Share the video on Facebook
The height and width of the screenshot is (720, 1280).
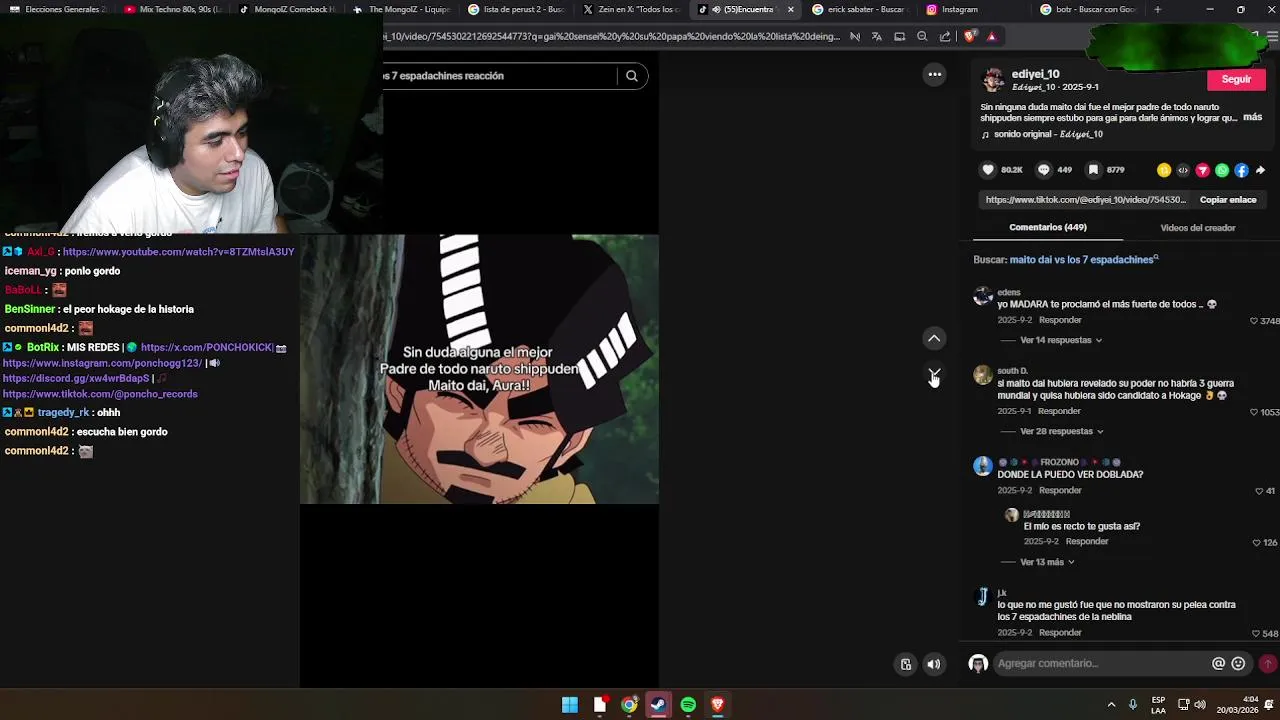point(1241,171)
